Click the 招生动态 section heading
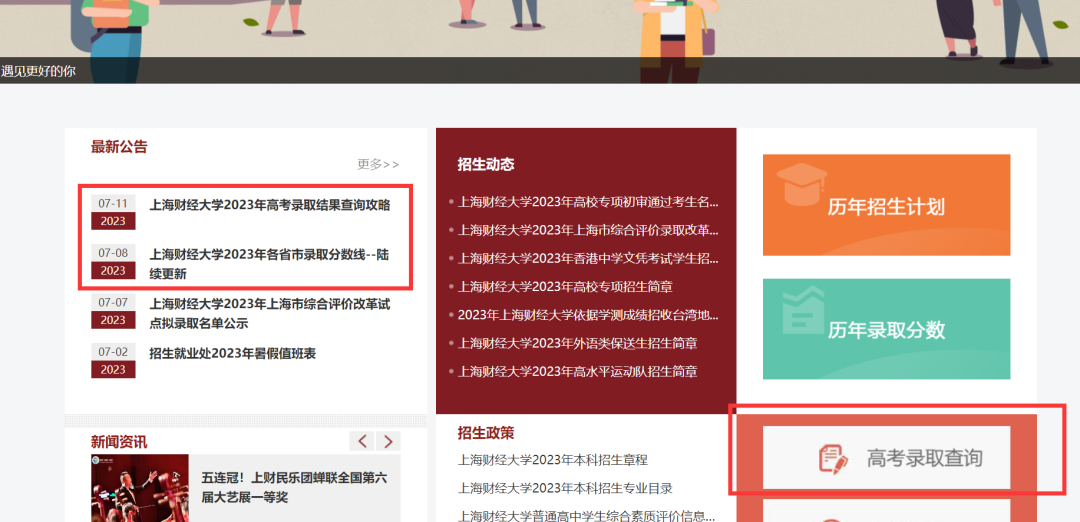 point(486,164)
